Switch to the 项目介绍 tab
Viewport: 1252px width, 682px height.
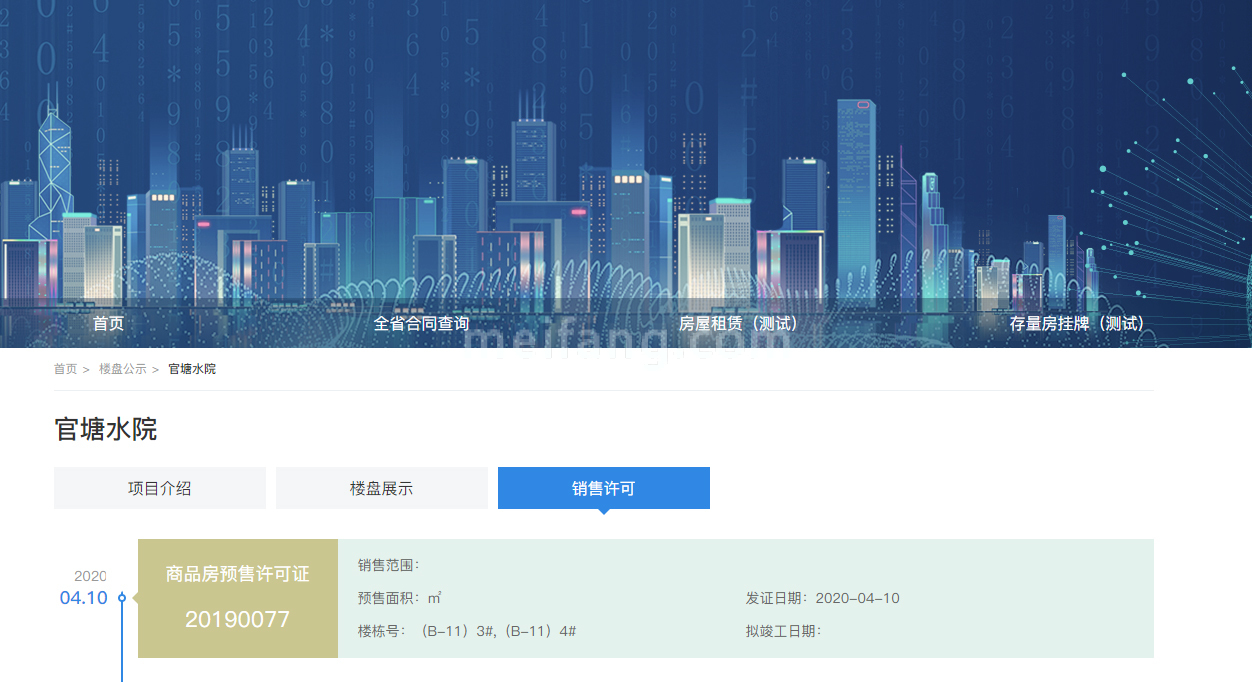pyautogui.click(x=160, y=488)
